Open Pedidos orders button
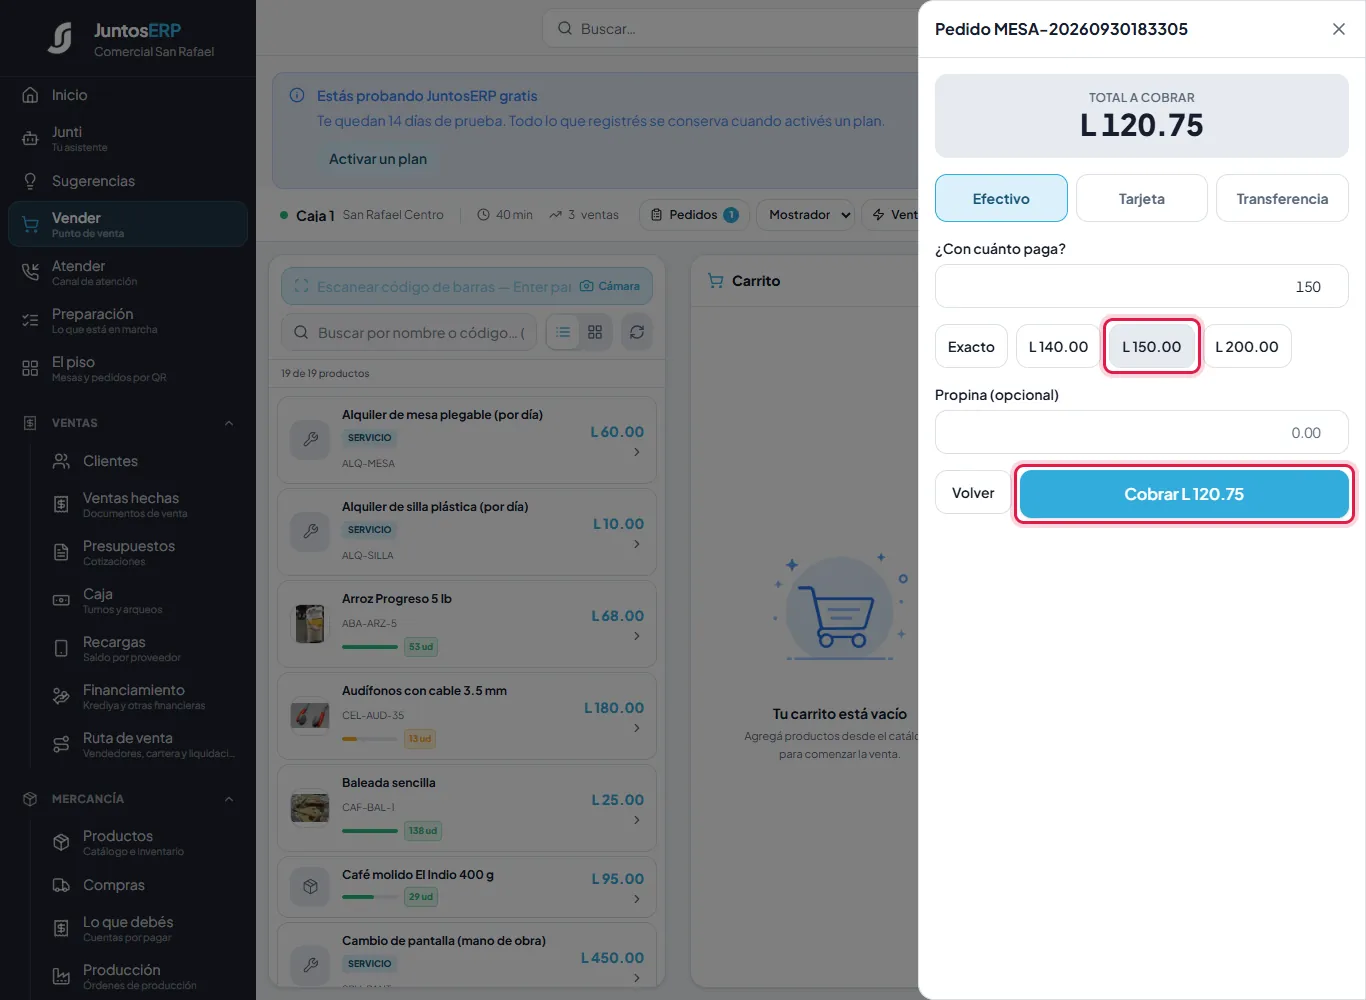The height and width of the screenshot is (1000, 1366). click(x=694, y=215)
